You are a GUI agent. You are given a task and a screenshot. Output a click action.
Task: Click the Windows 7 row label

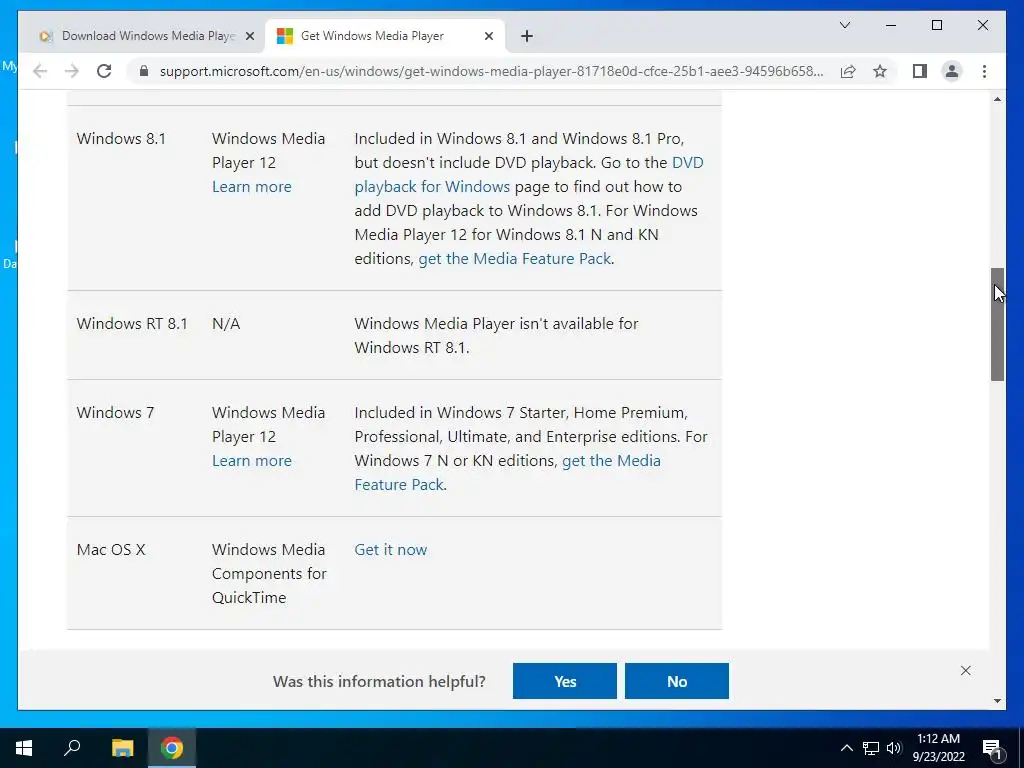pyautogui.click(x=115, y=413)
